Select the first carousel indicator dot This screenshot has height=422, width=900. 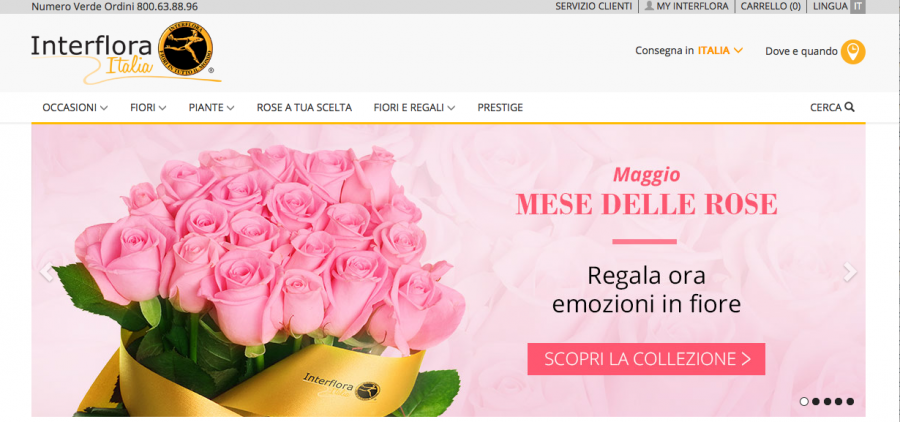tap(804, 401)
